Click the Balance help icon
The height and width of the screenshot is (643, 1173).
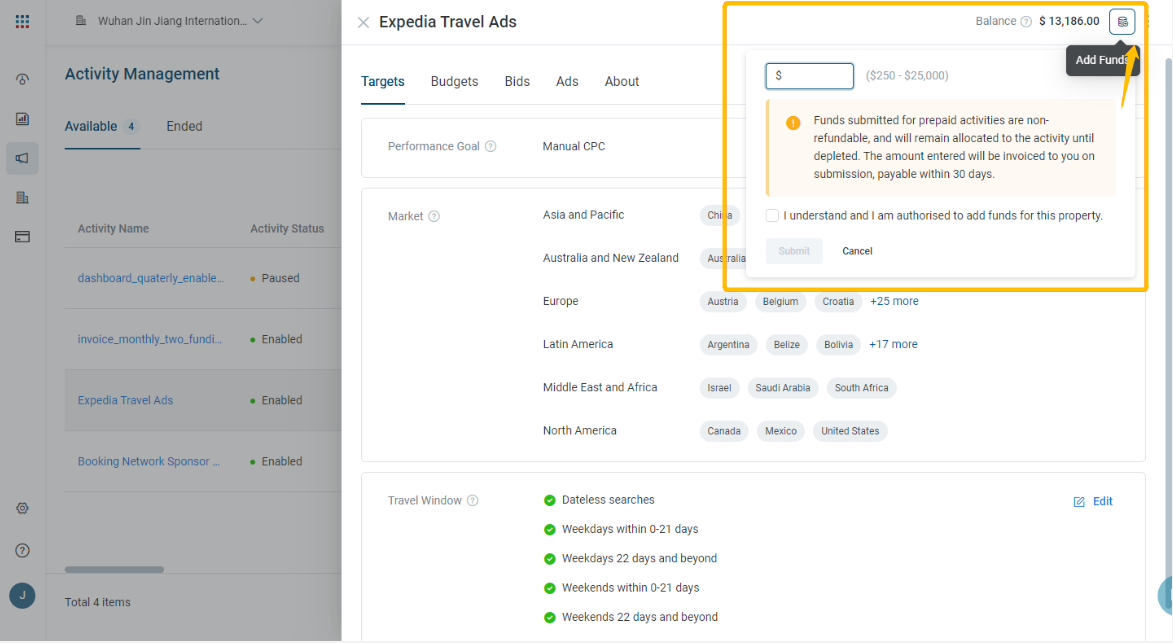click(x=1026, y=22)
